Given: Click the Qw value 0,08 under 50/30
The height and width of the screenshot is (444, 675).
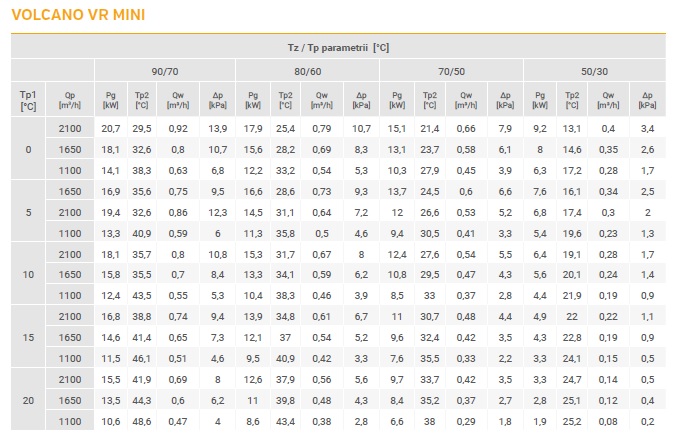Looking at the screenshot, I should point(608,421).
